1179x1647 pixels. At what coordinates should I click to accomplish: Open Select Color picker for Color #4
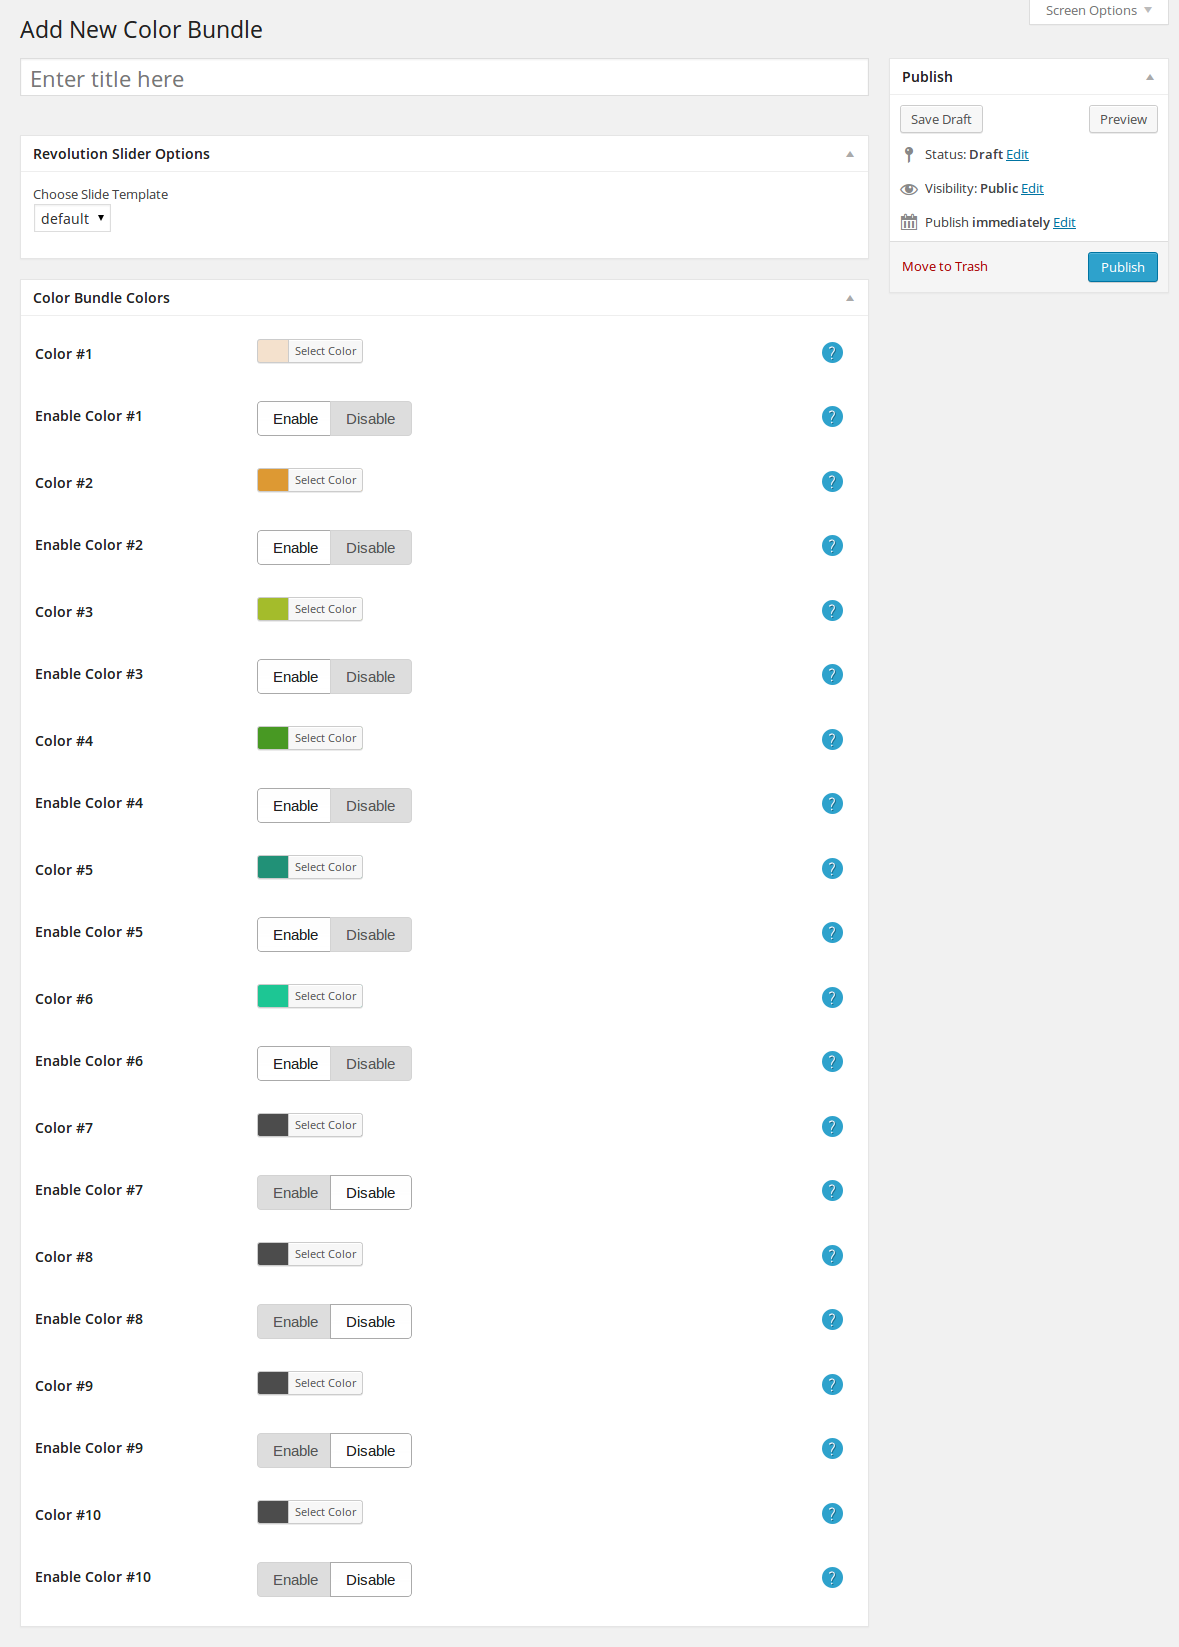325,738
